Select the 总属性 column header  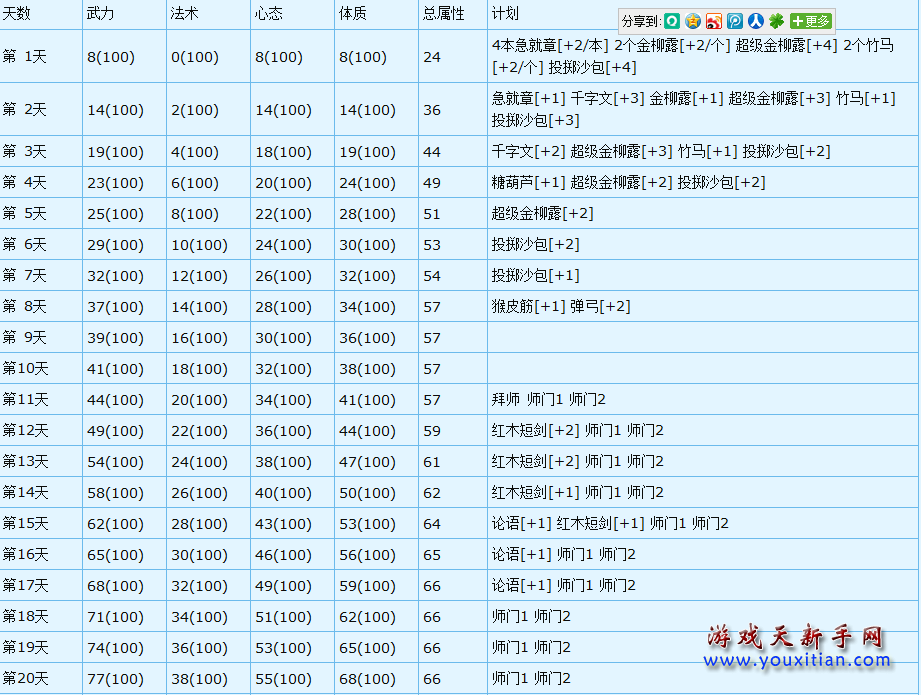pos(443,14)
